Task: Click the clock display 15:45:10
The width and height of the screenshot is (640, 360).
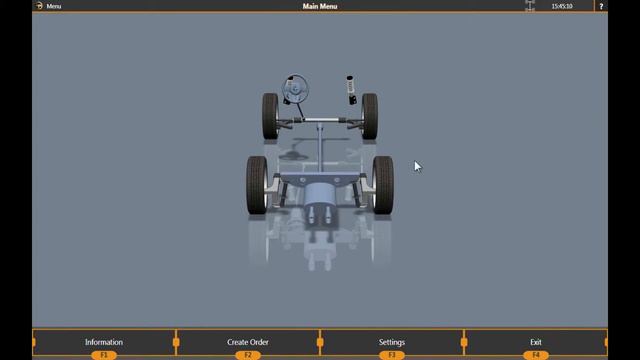Action: tap(562, 6)
